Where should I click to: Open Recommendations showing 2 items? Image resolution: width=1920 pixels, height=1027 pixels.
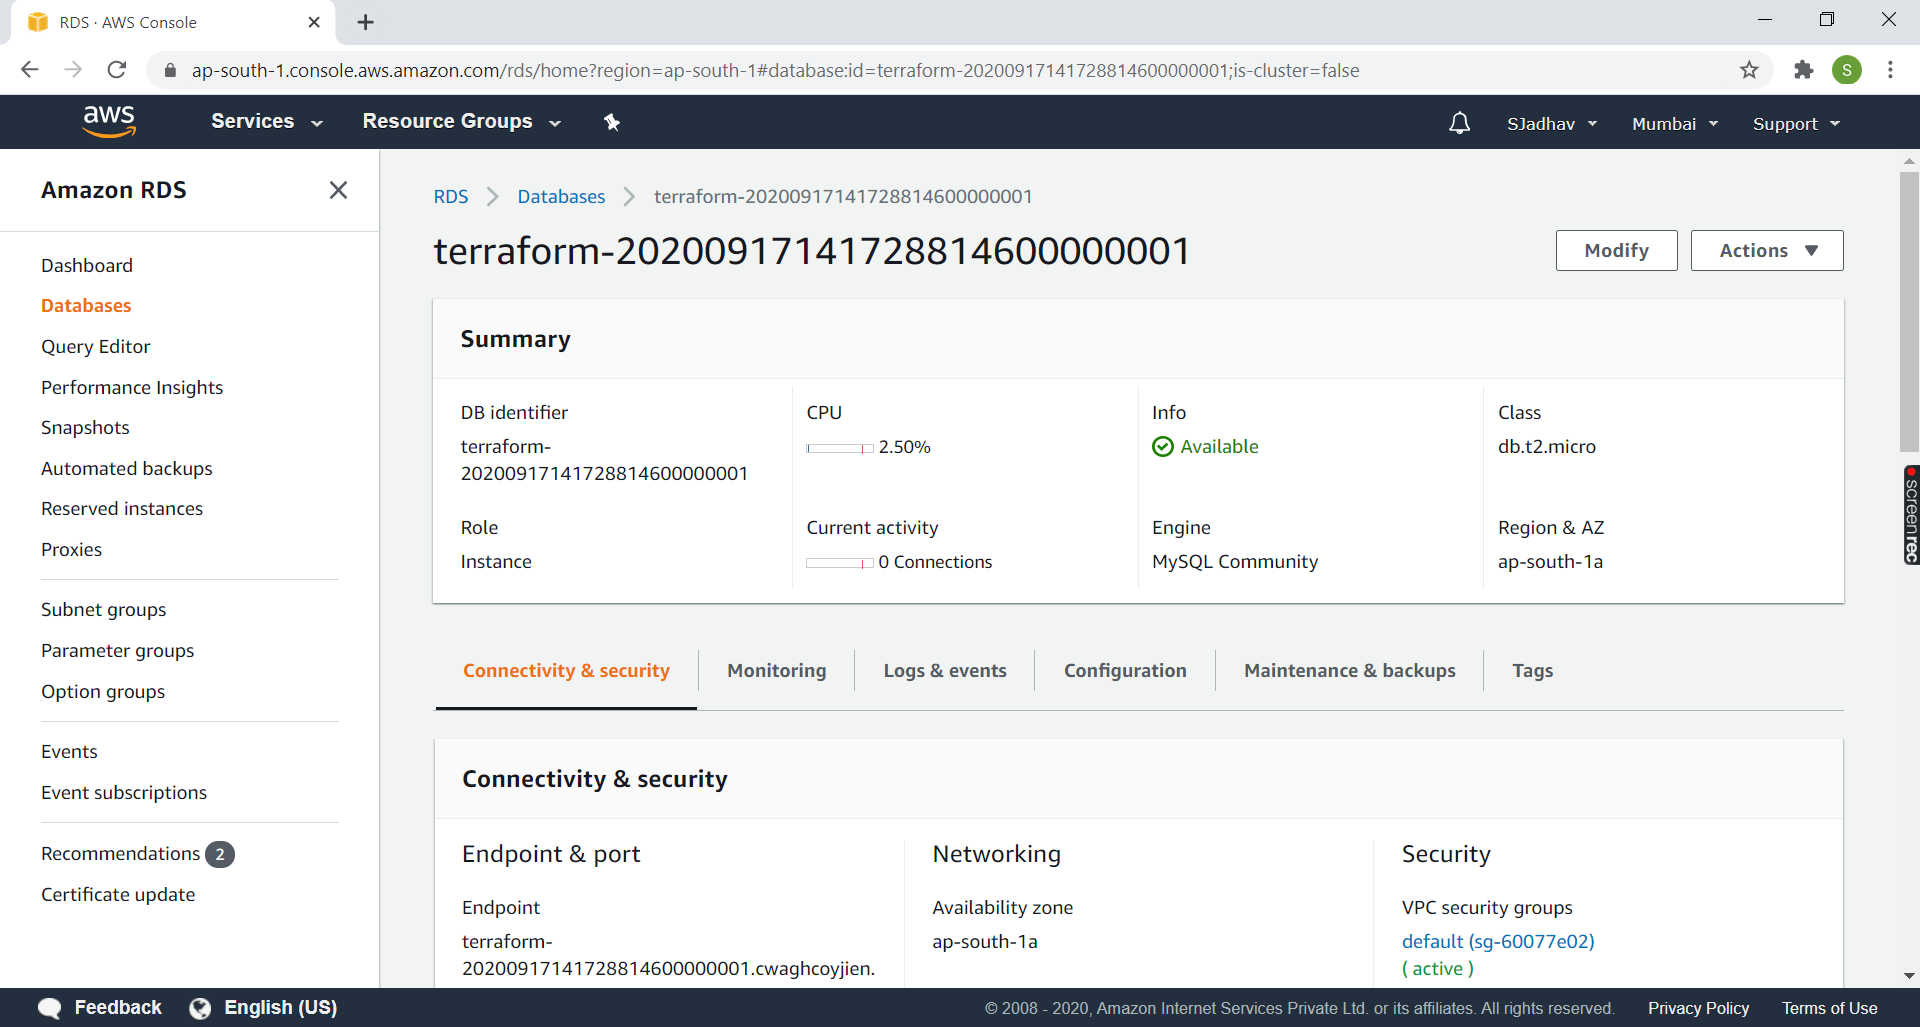click(x=120, y=853)
